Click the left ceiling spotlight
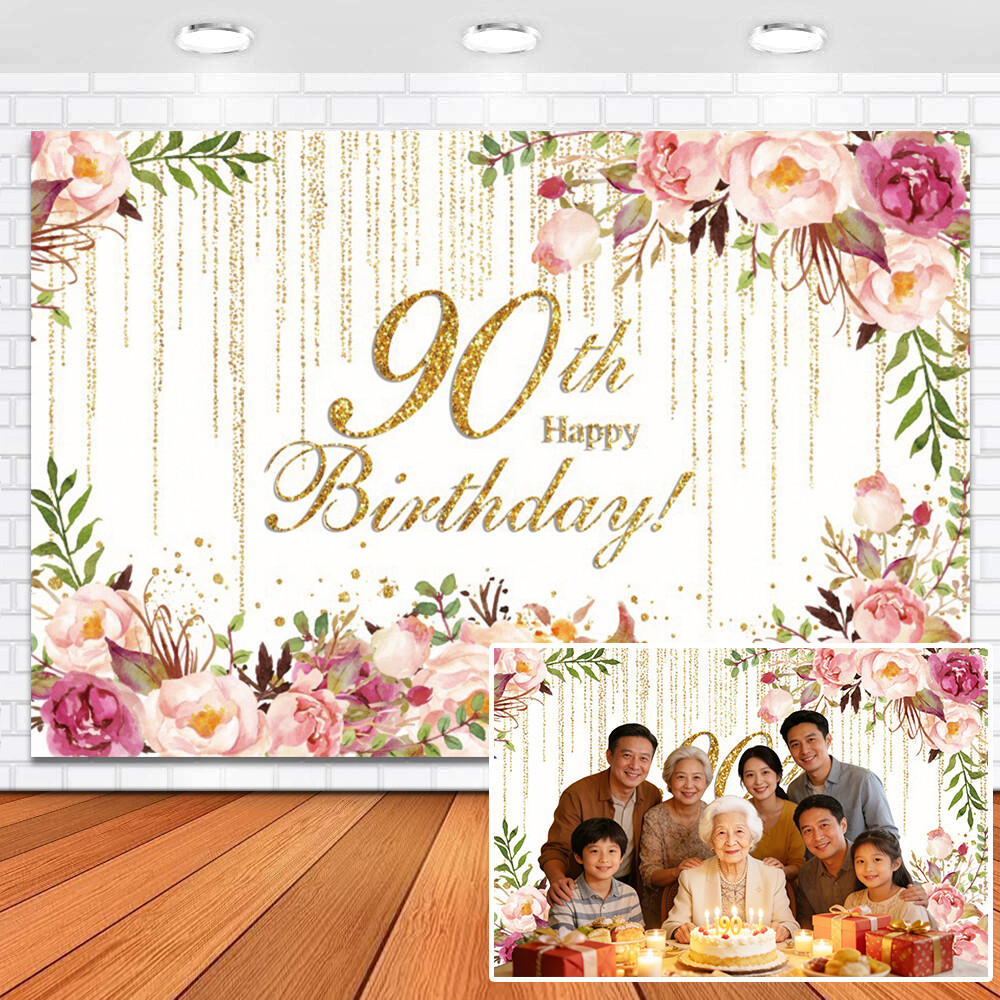Image resolution: width=1000 pixels, height=1000 pixels. [x=214, y=38]
